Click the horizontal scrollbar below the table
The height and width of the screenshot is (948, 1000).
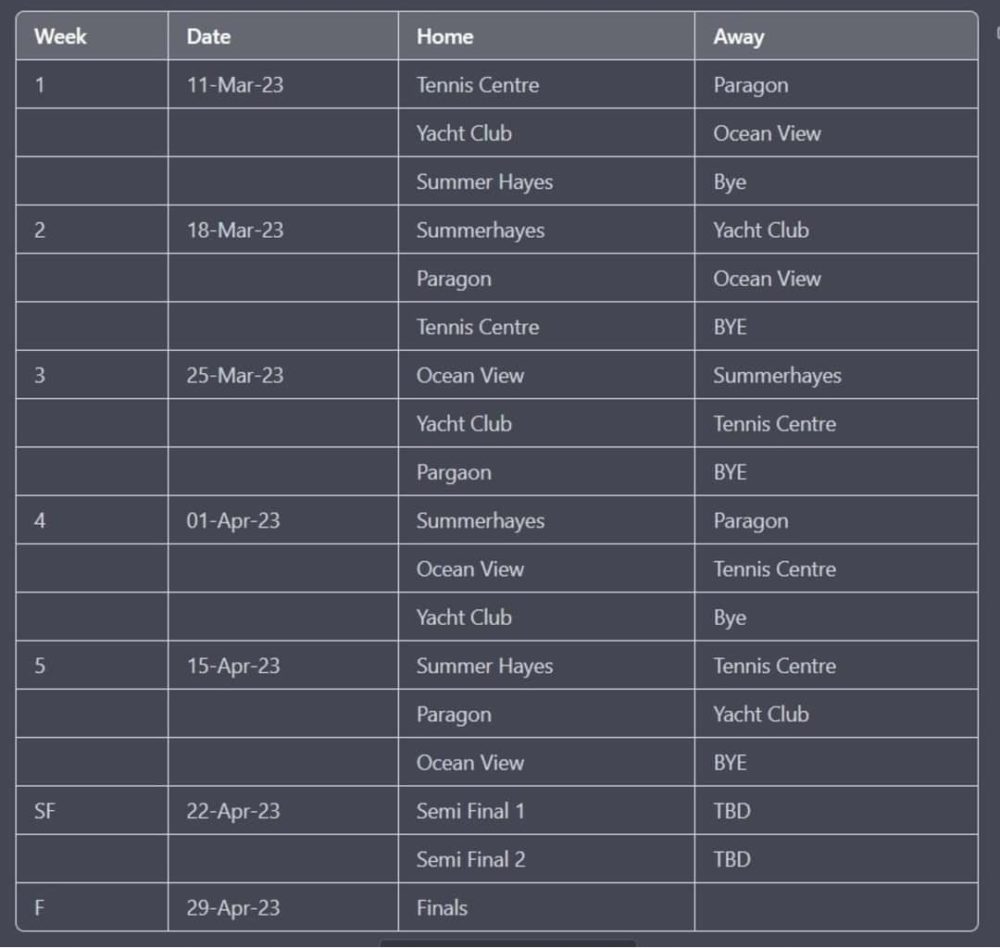coord(508,943)
